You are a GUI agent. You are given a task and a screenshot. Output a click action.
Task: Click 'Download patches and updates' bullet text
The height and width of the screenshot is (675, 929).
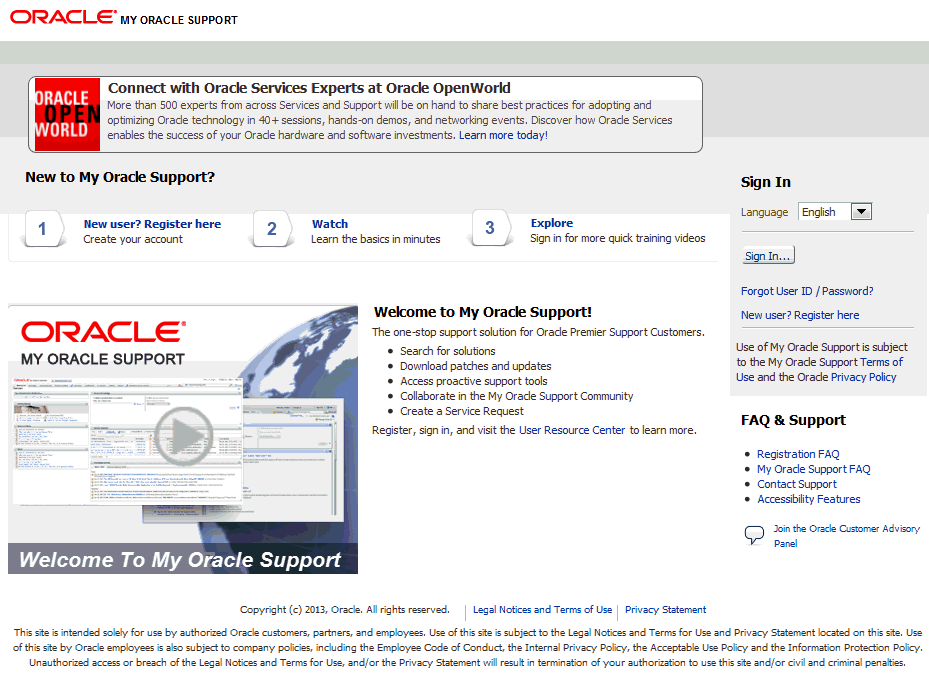pyautogui.click(x=476, y=366)
